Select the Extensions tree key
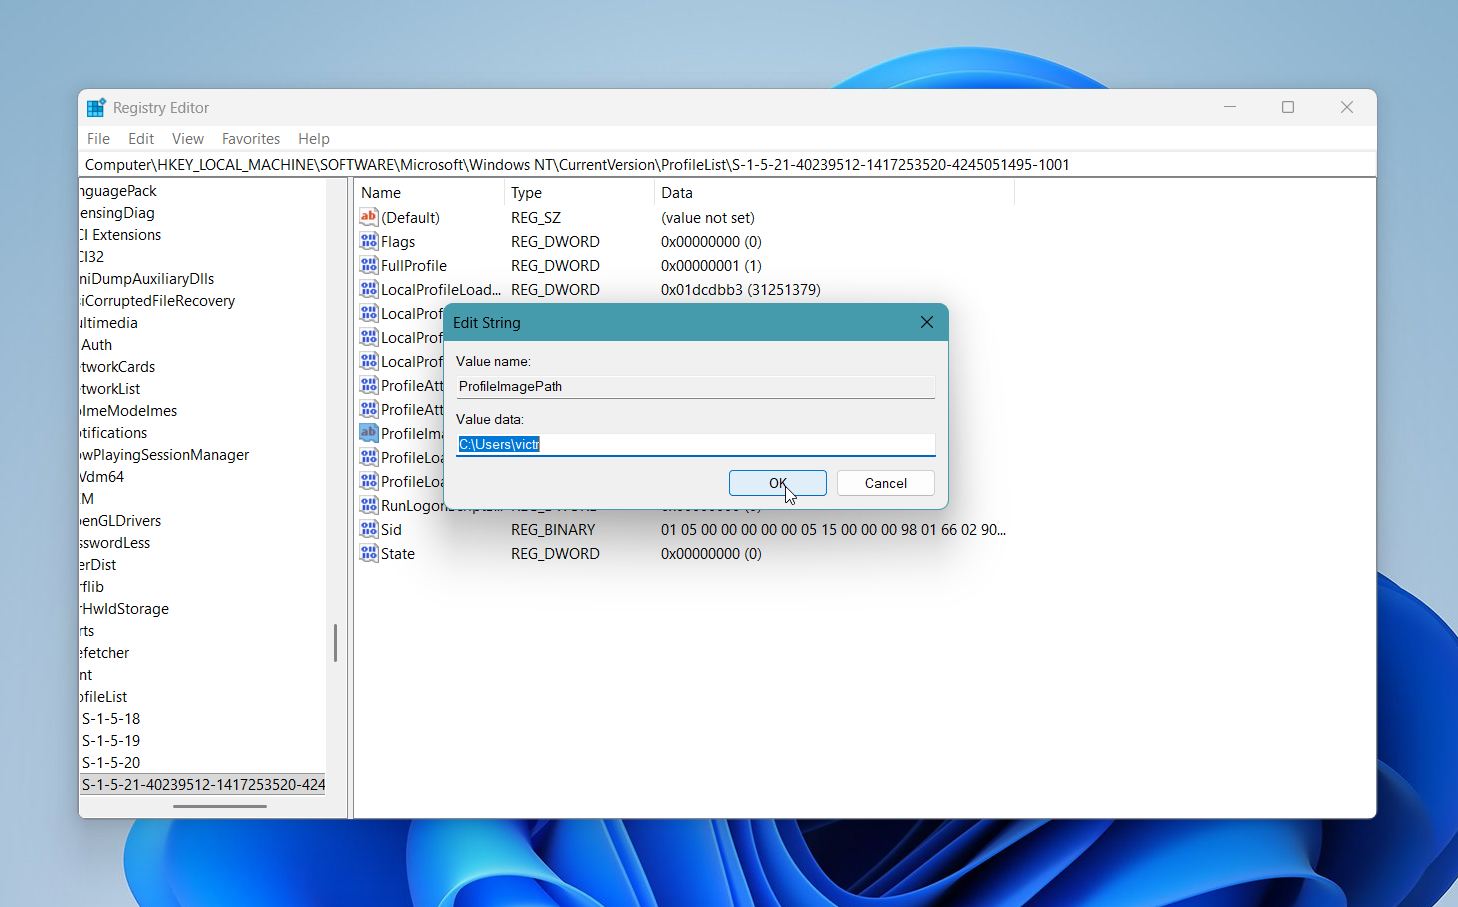This screenshot has height=907, width=1458. coord(120,235)
